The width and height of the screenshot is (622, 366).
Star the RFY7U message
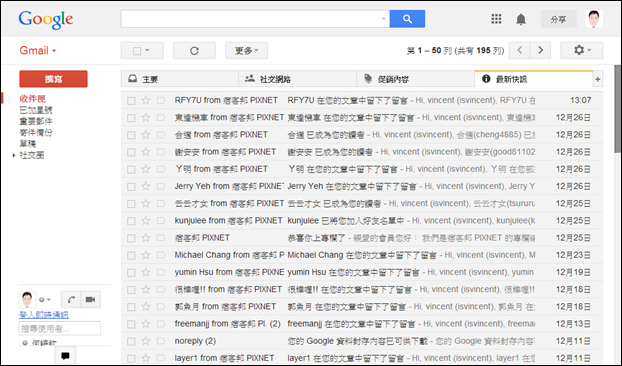pyautogui.click(x=146, y=100)
